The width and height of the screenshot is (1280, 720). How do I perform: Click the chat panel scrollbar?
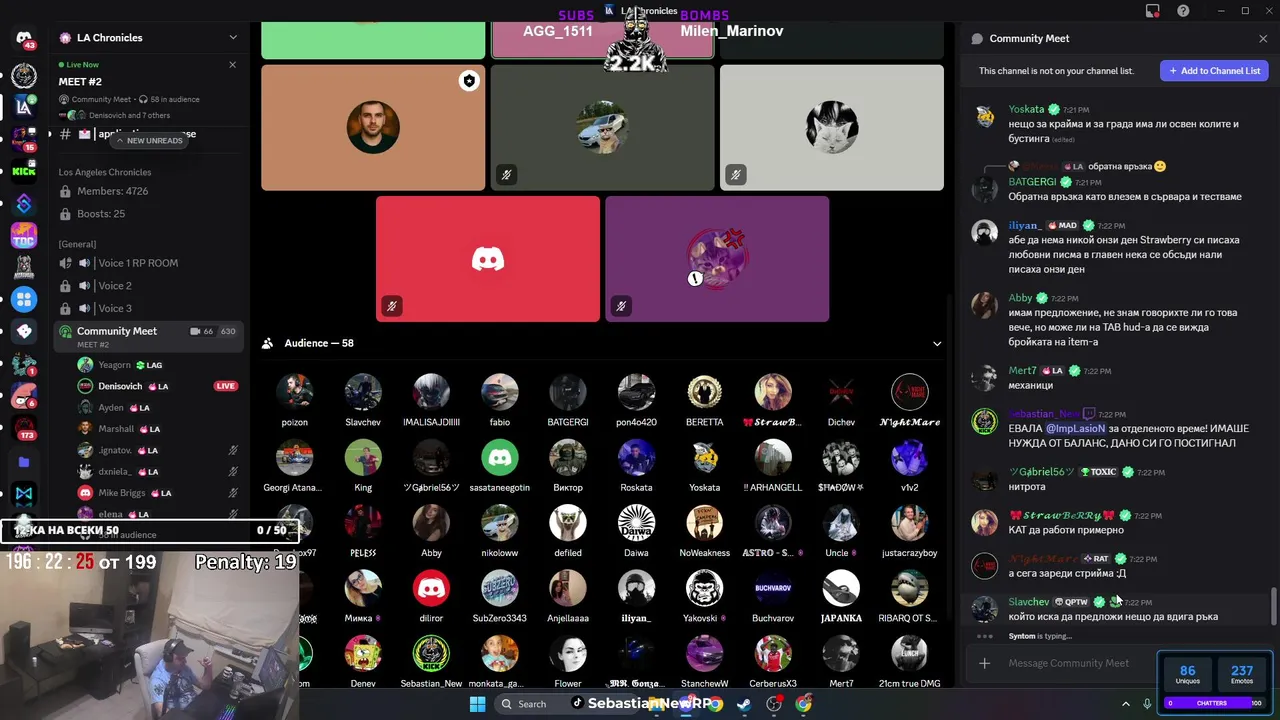coord(1273,605)
